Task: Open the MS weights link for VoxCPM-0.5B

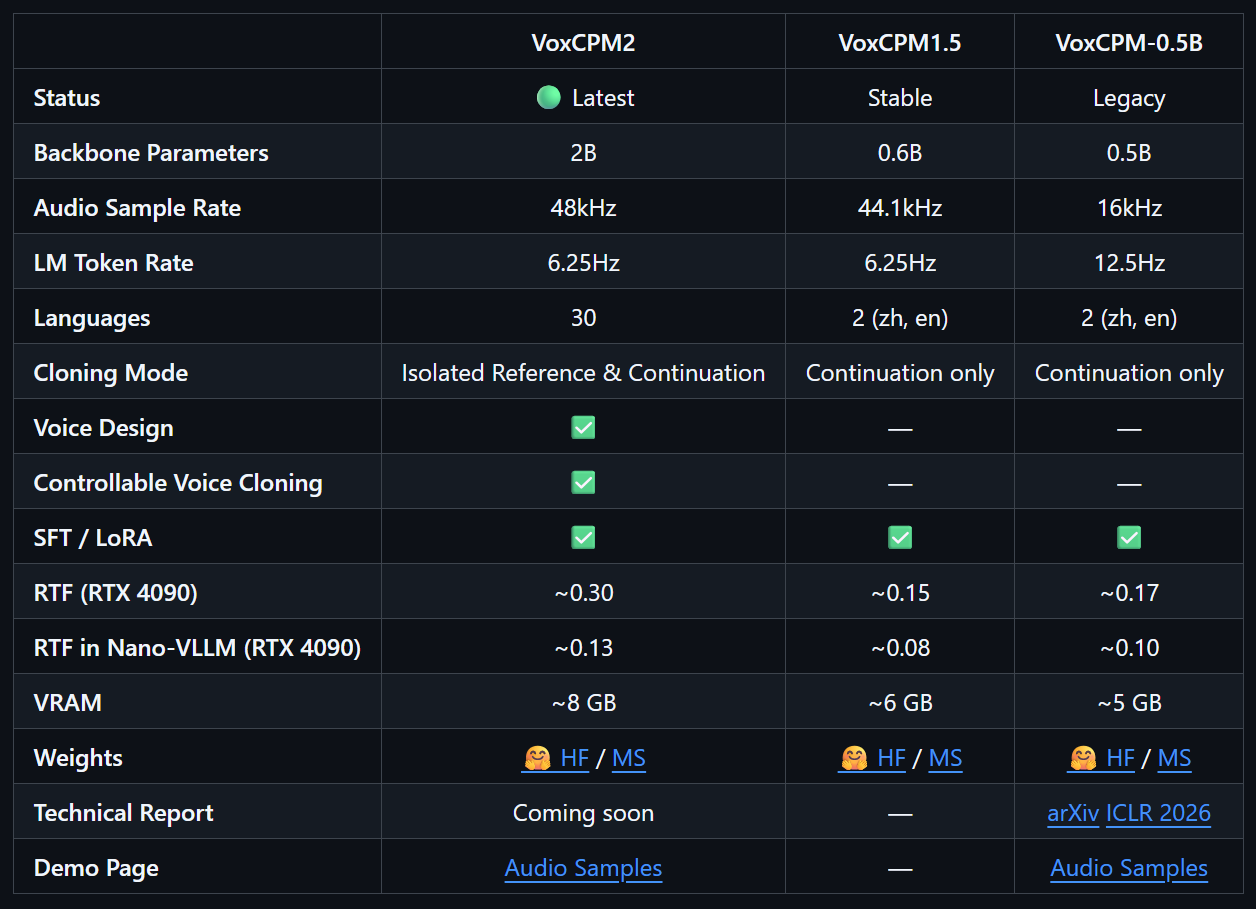Action: click(1174, 759)
